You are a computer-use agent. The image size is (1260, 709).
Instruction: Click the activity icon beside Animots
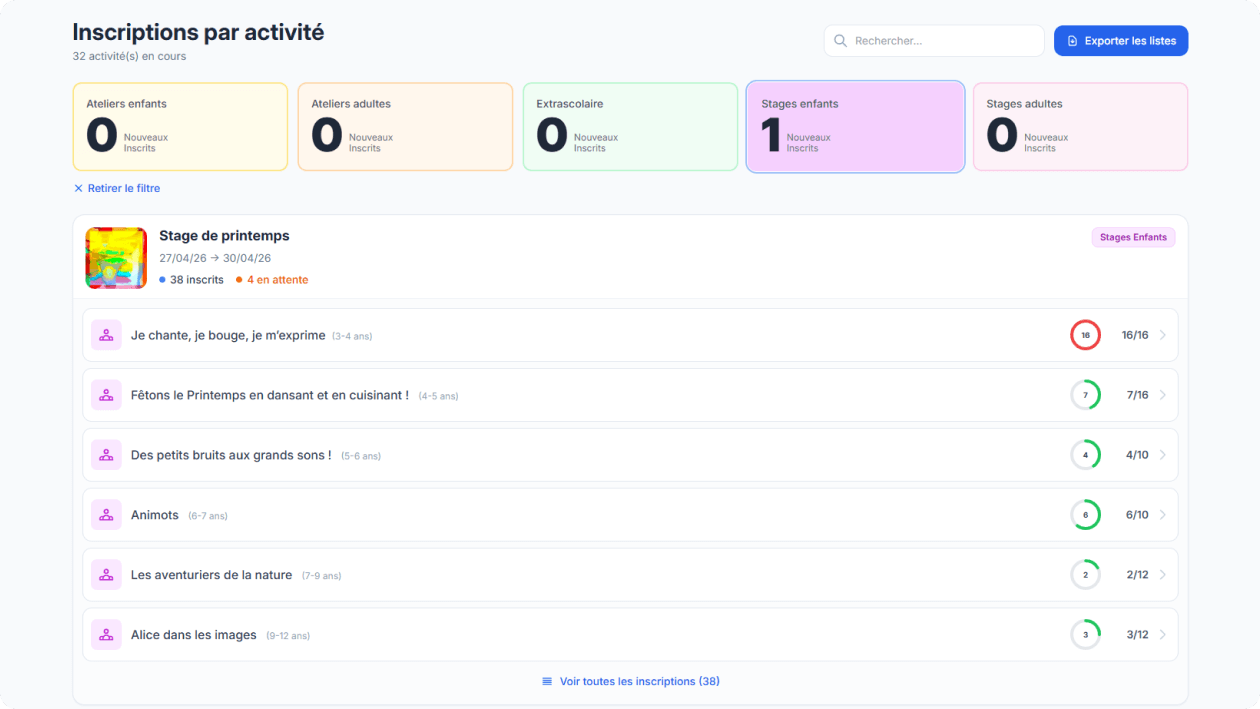point(106,515)
